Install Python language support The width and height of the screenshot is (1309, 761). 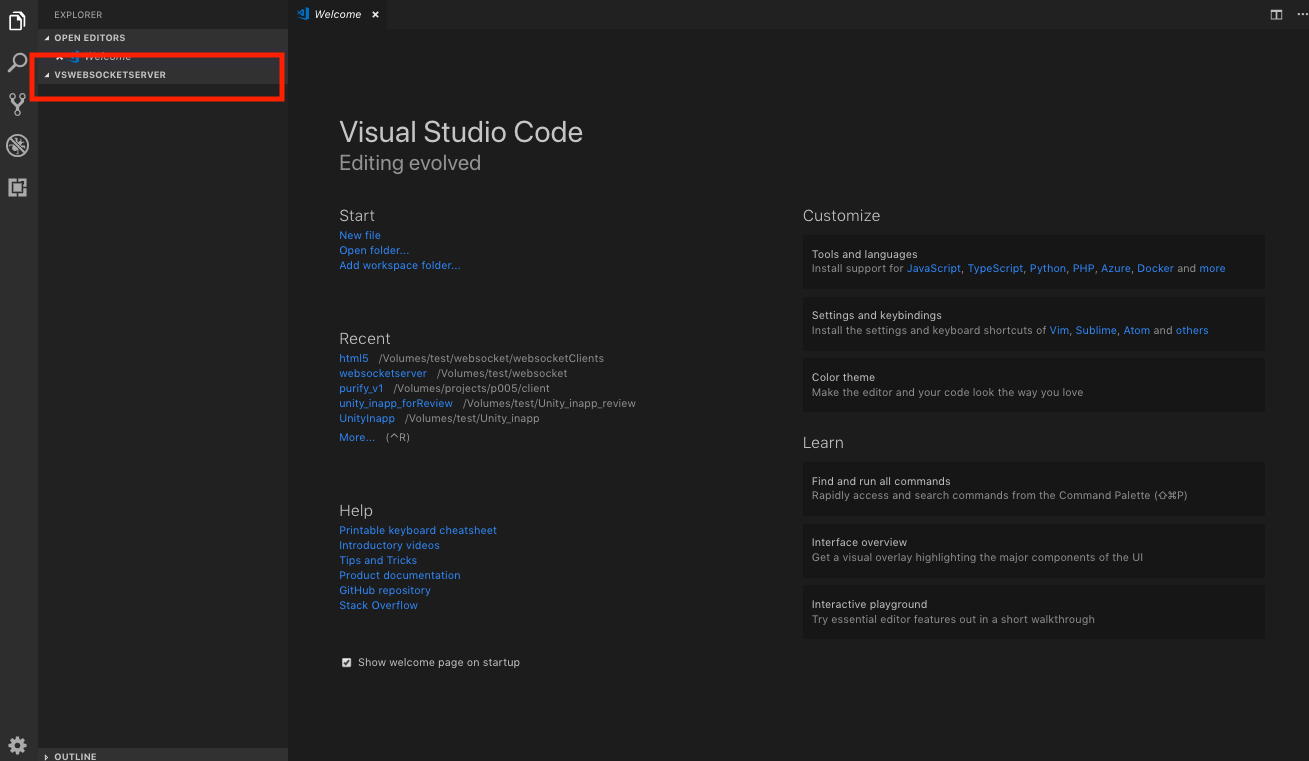pos(1048,268)
